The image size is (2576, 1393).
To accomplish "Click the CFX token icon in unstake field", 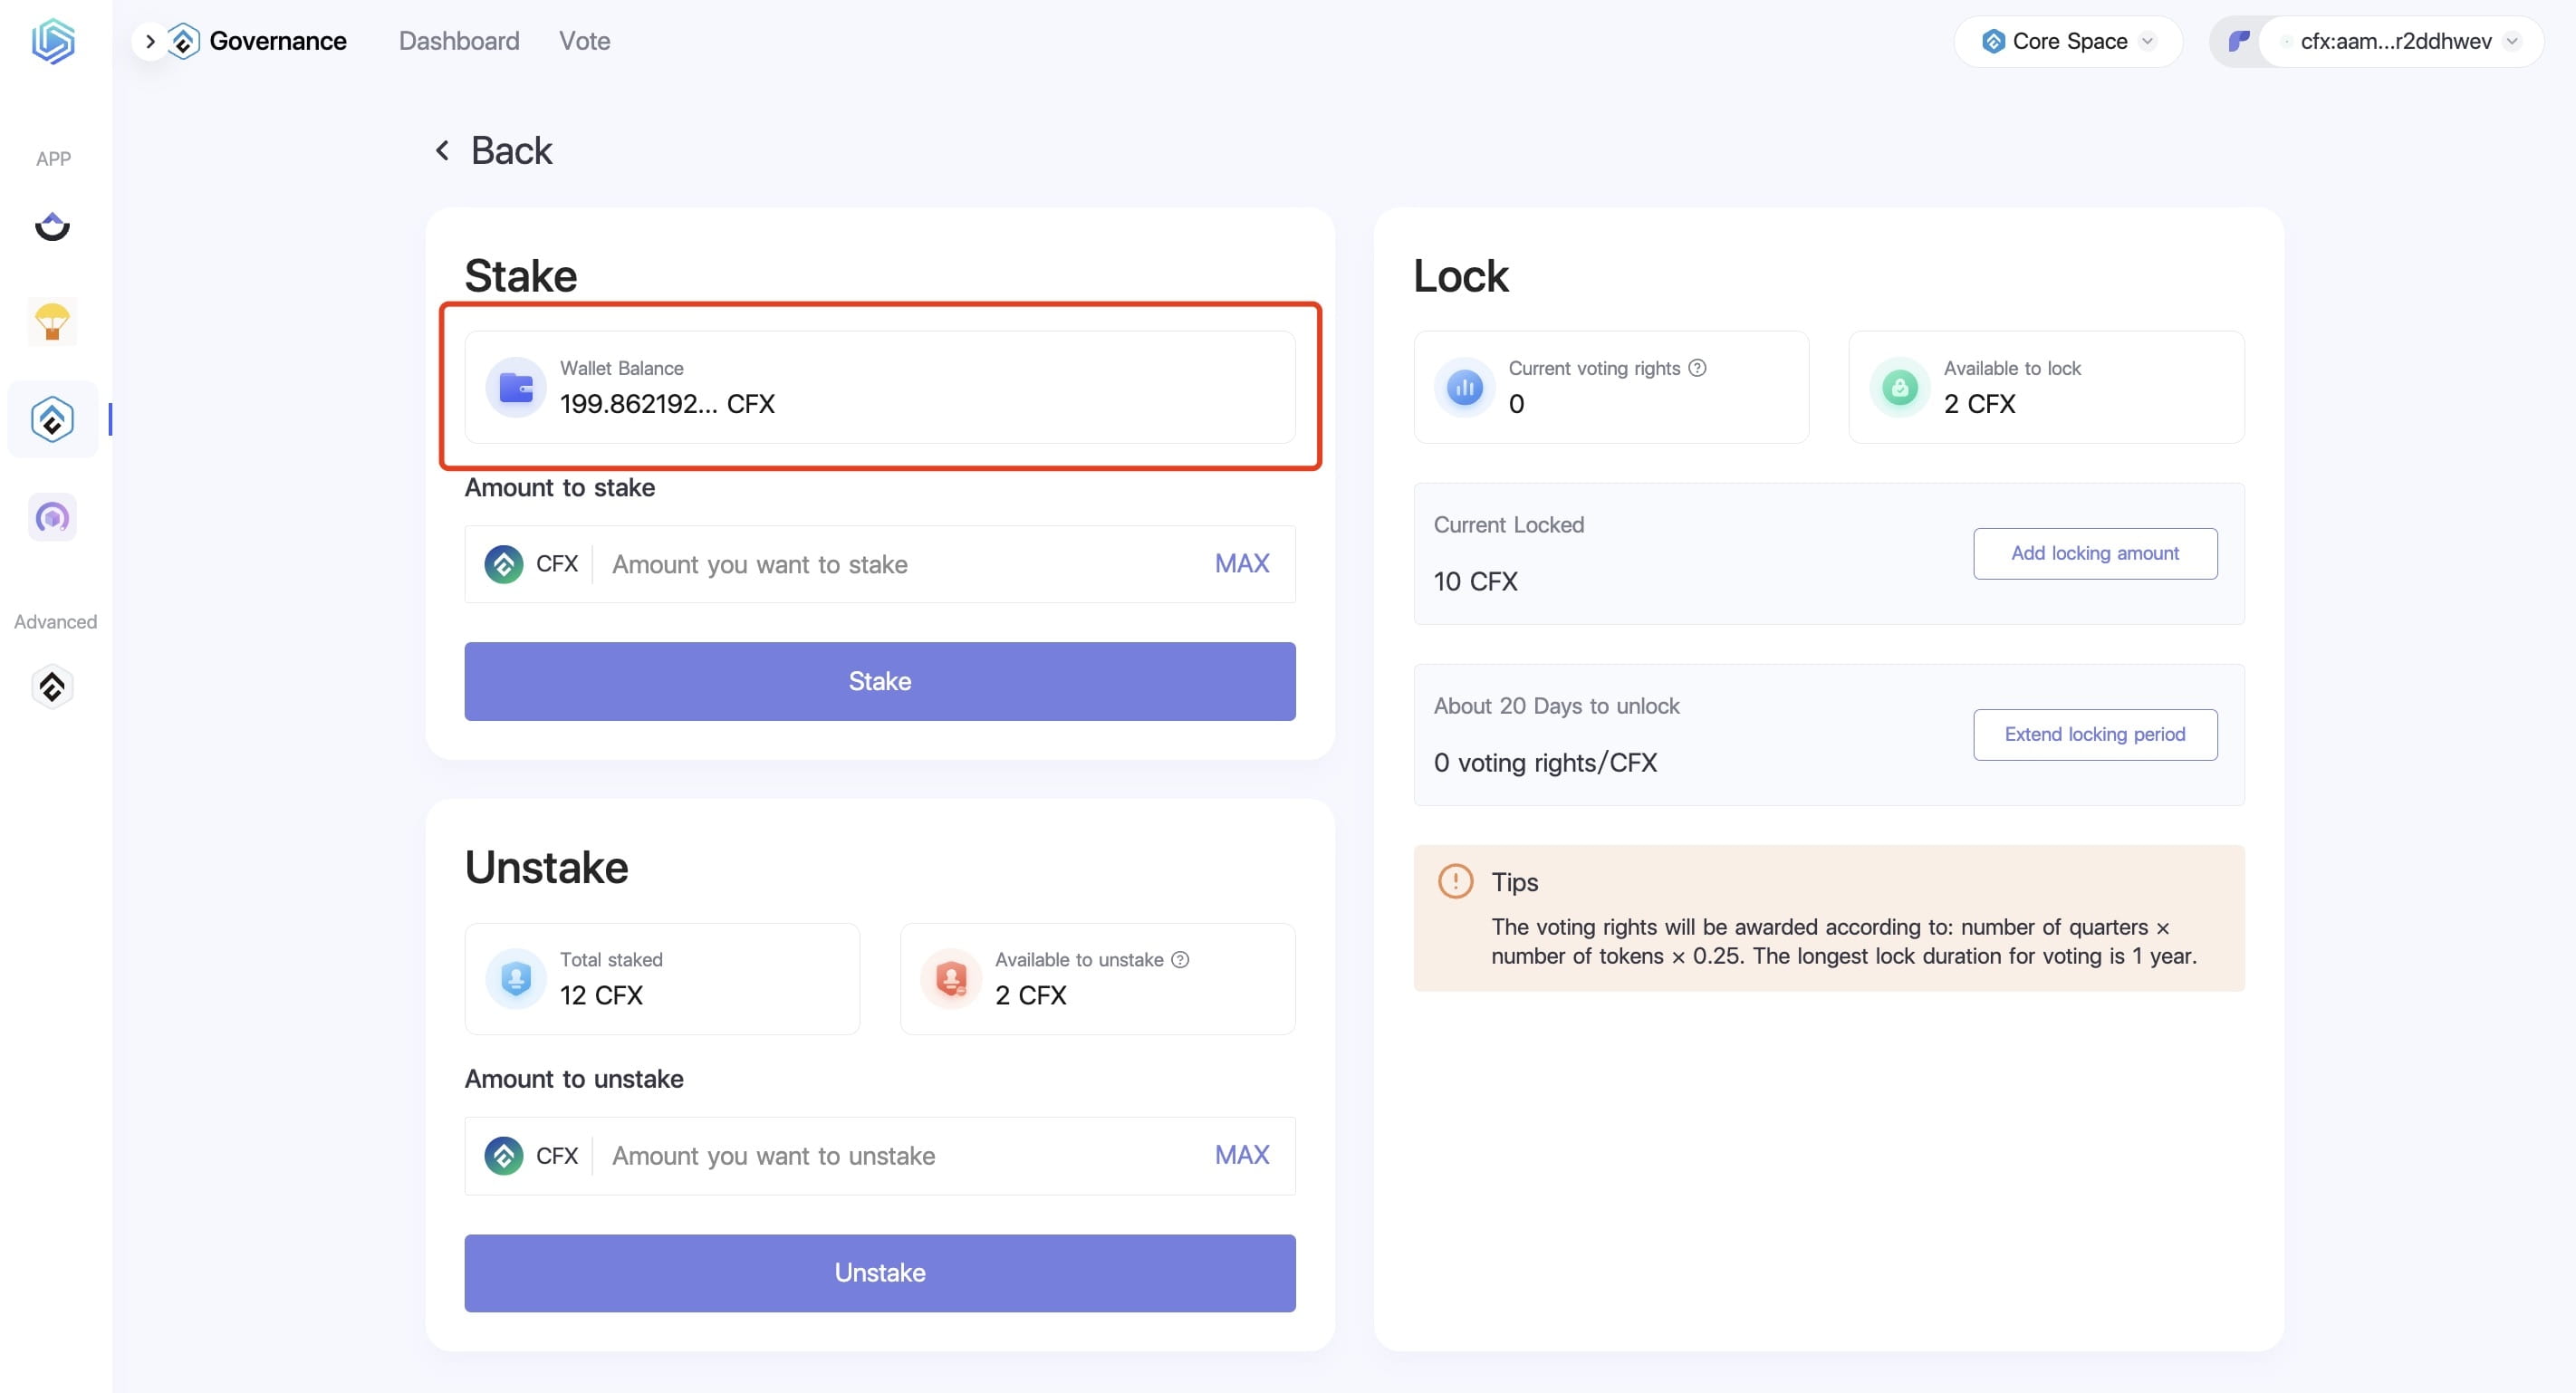I will (504, 1155).
